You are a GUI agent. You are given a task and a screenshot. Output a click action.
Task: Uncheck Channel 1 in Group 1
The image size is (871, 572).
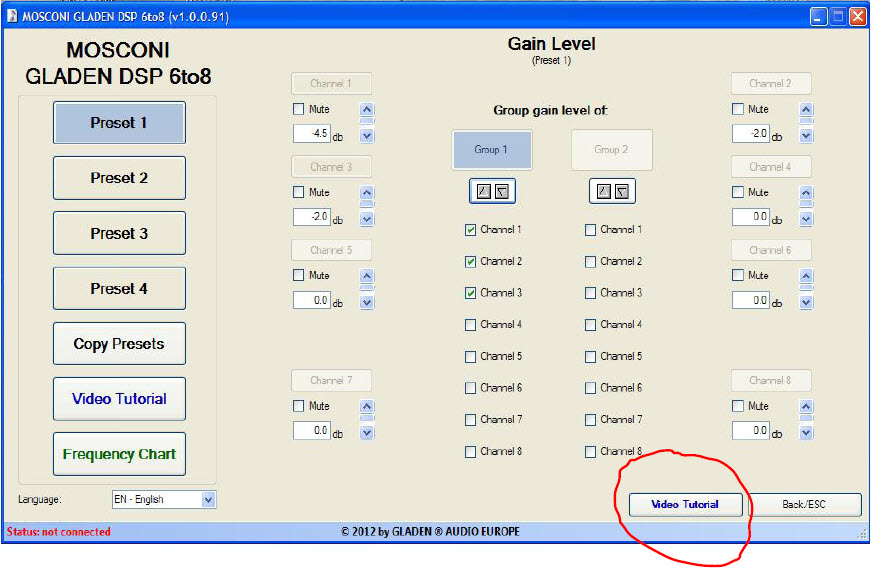tap(470, 230)
